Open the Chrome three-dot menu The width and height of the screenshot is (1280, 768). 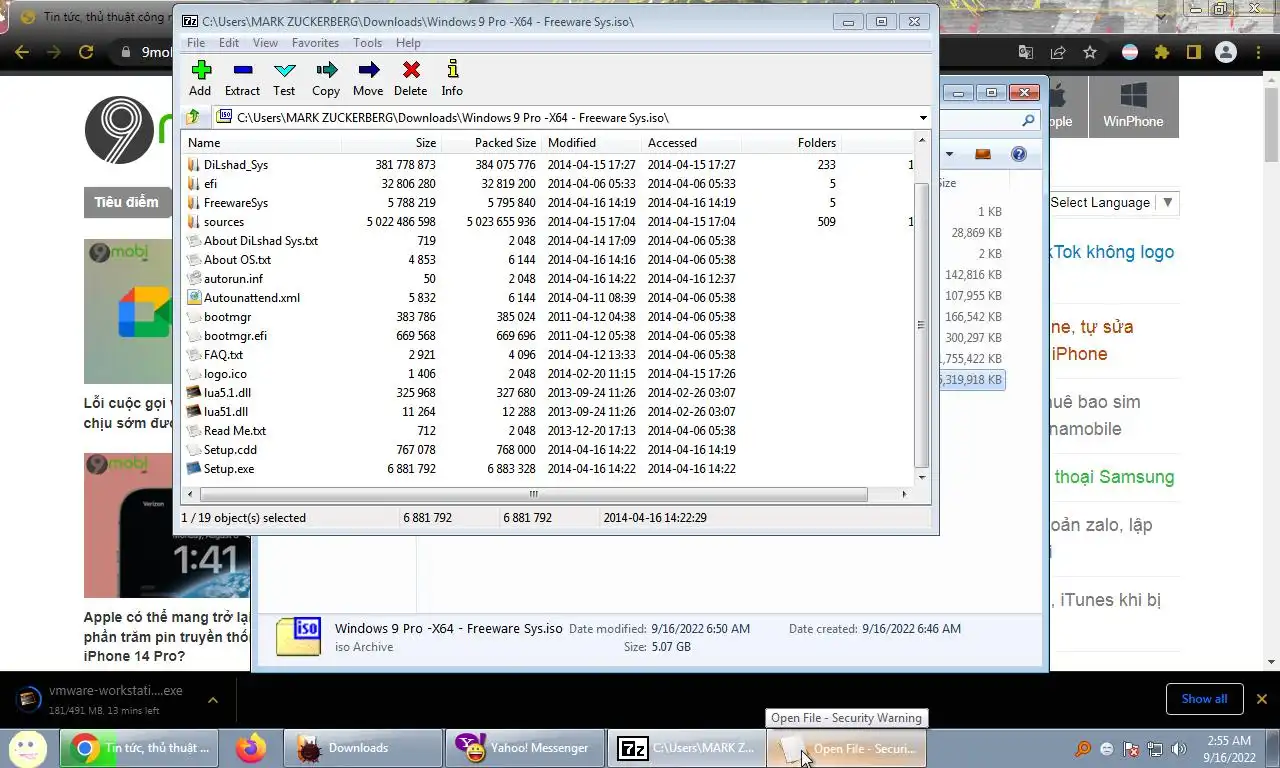pyautogui.click(x=1259, y=52)
